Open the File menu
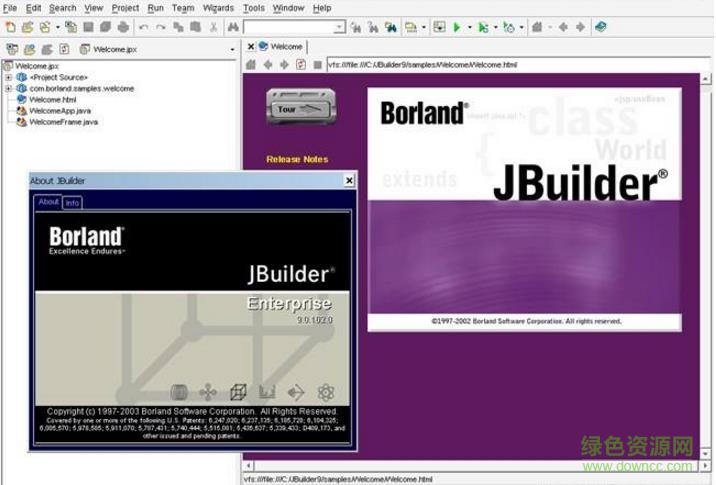716x485 pixels. [10, 8]
